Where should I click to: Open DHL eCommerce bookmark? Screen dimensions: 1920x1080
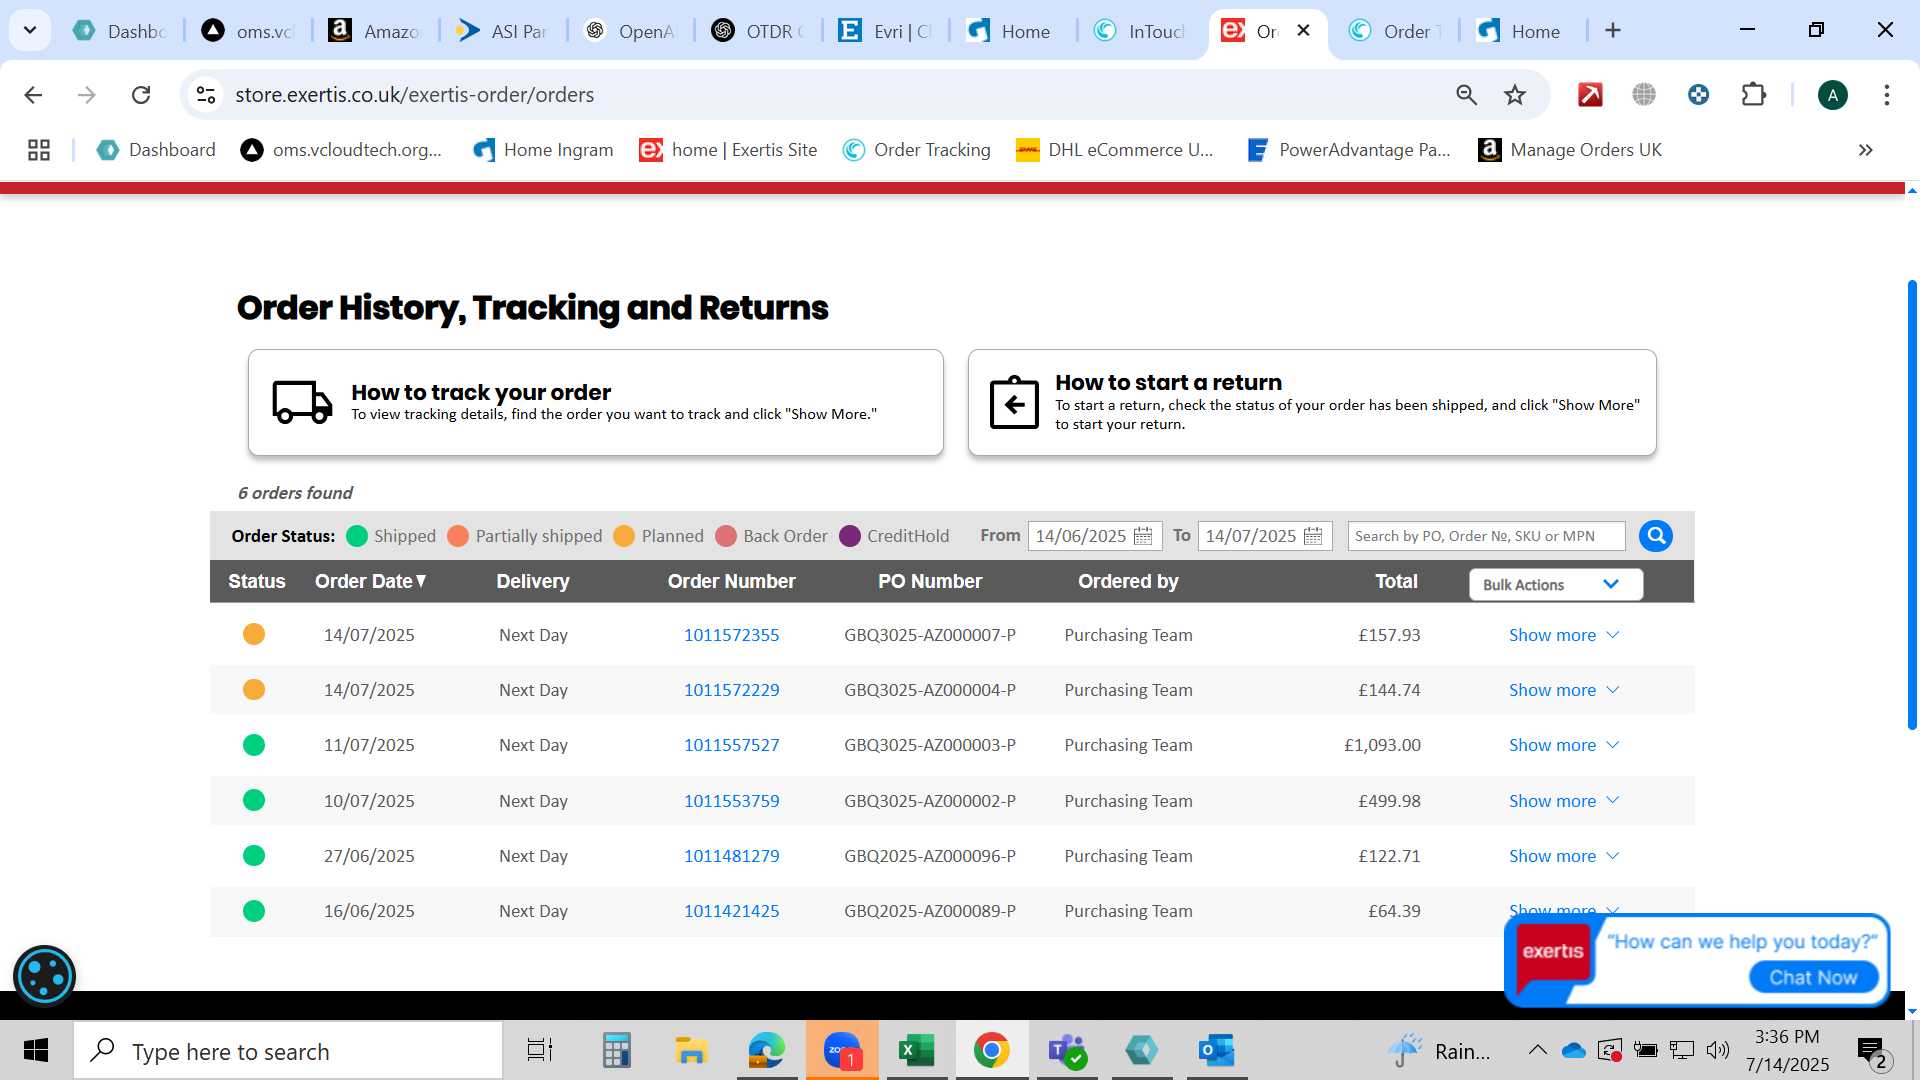point(1114,150)
